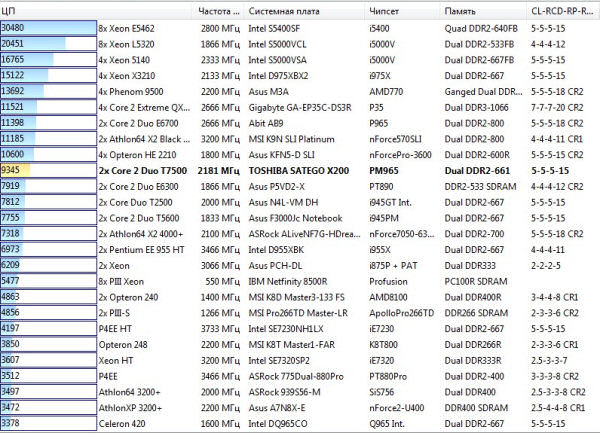Screen dimensions: 600x433
Task: Select row 8x Xeon E5462
Action: click(x=300, y=28)
